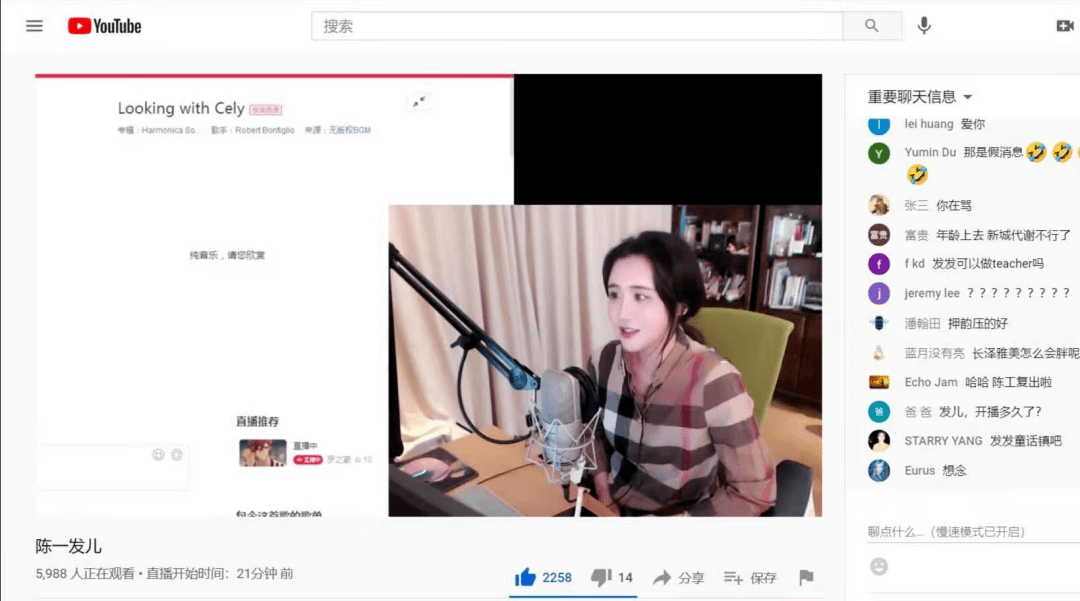Viewport: 1080px width, 601px height.
Task: Expand the 重要聊天信息 chat filter dropdown
Action: pyautogui.click(x=967, y=97)
